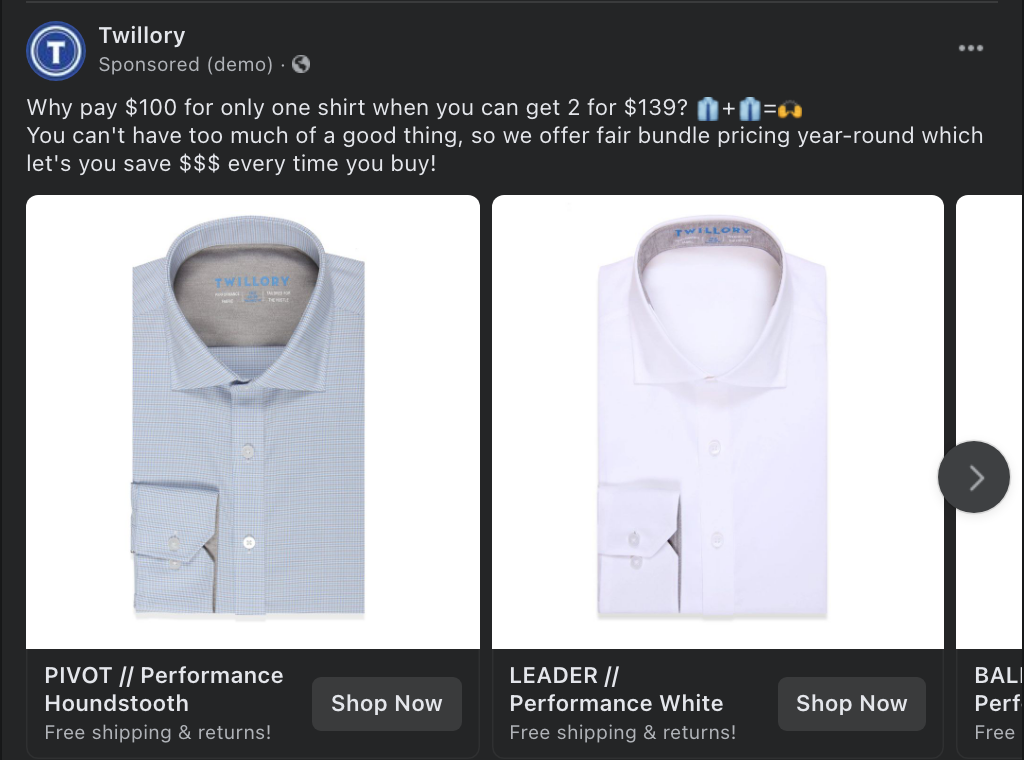Click the Twillory profile logo
The image size is (1024, 760).
click(x=56, y=50)
